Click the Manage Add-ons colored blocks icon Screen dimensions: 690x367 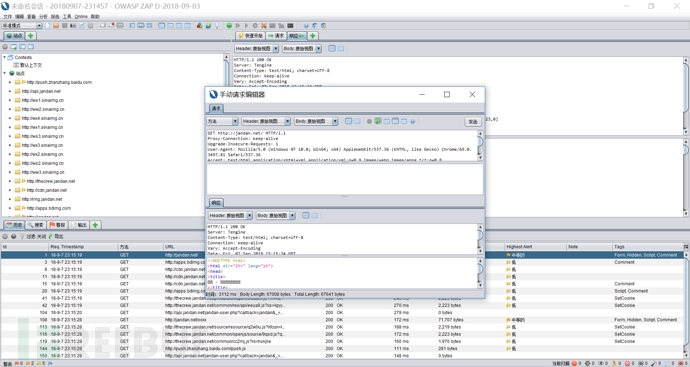(199, 26)
